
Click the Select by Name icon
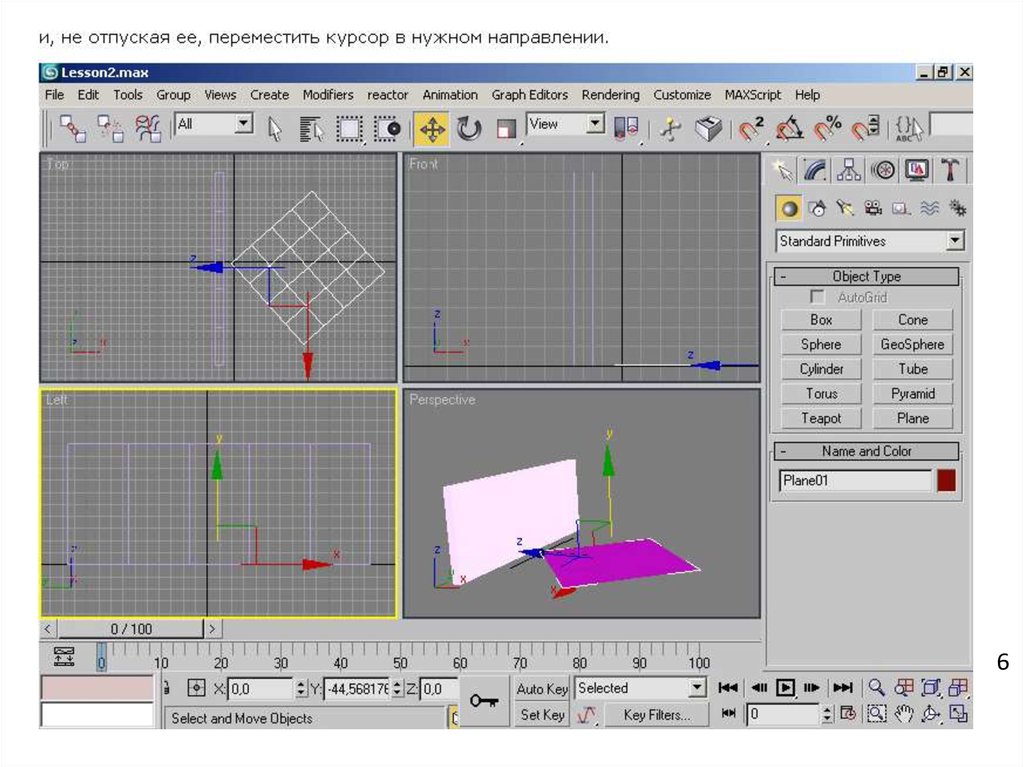[x=312, y=128]
